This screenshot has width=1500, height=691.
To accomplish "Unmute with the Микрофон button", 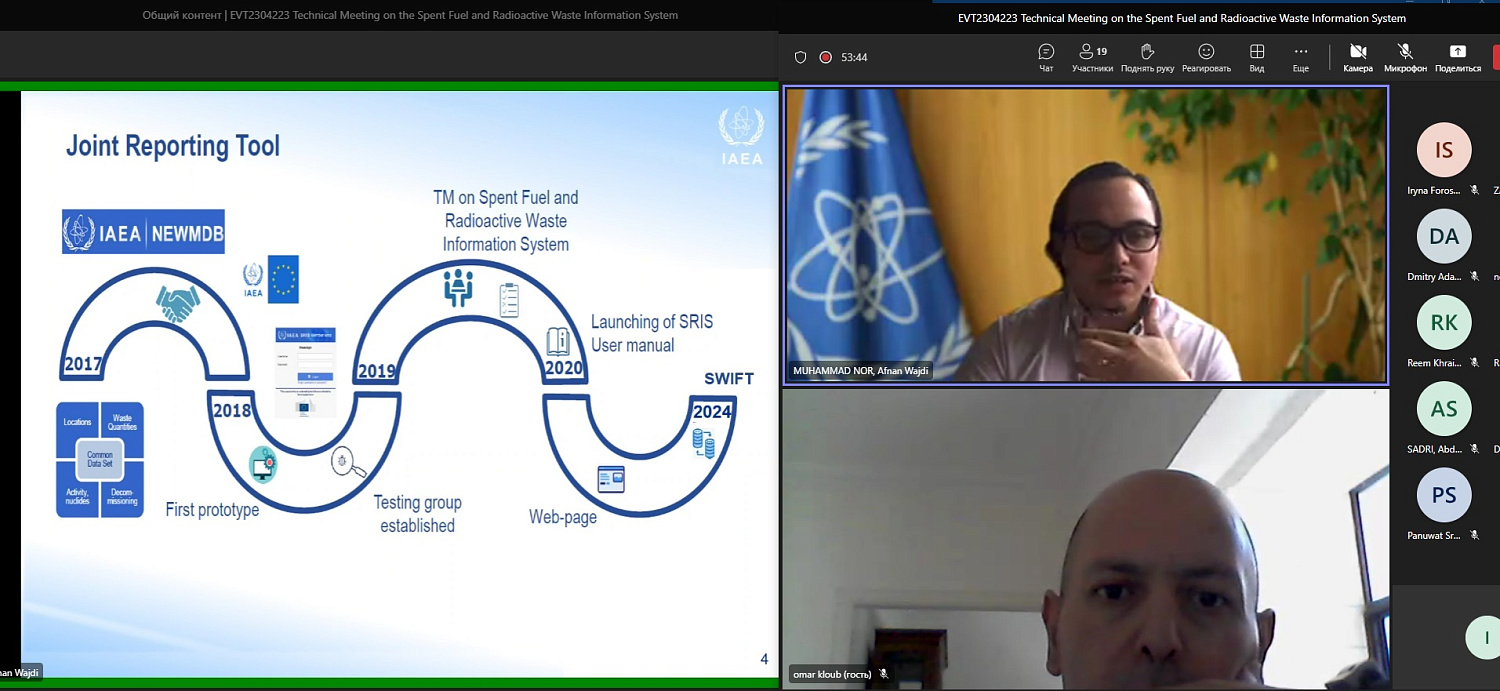I will coord(1405,57).
